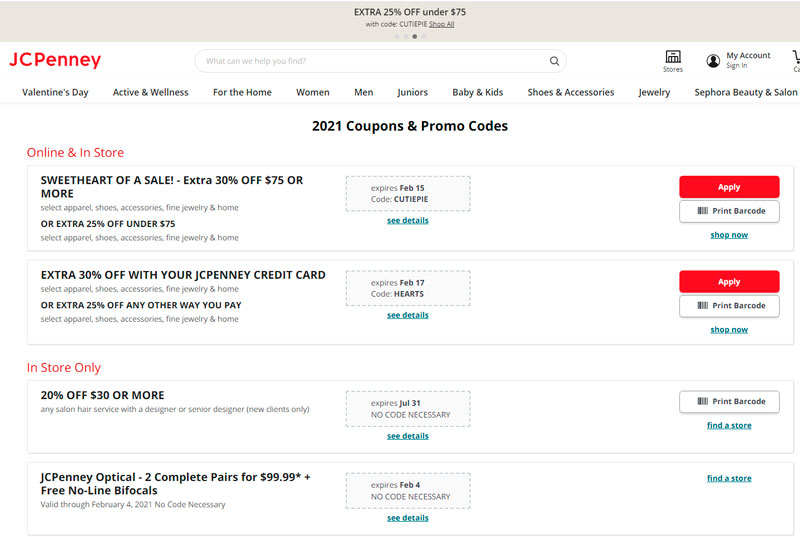
Task: Click '20% OFF $30 OR MORE' title
Action: click(x=103, y=395)
